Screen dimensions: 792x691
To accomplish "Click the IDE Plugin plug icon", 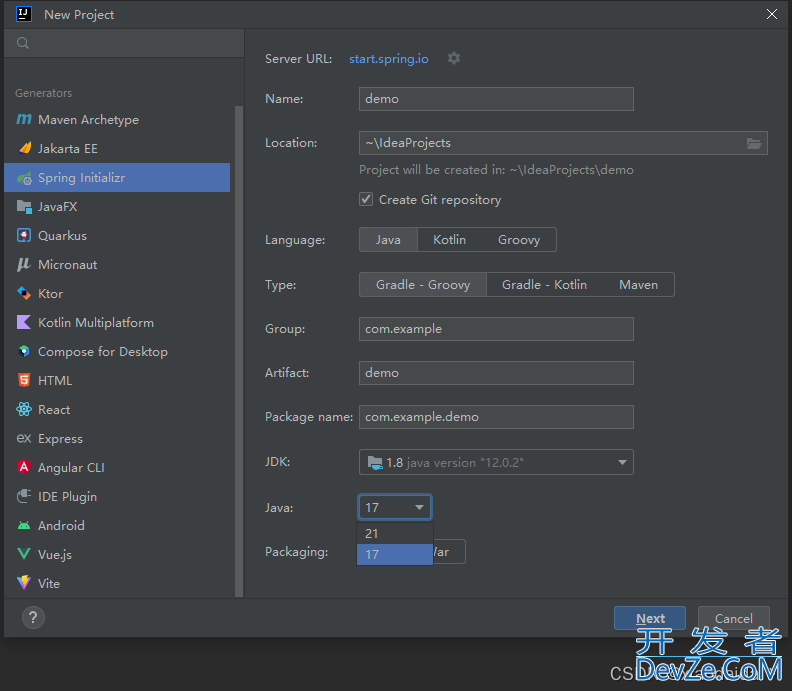I will pos(24,496).
